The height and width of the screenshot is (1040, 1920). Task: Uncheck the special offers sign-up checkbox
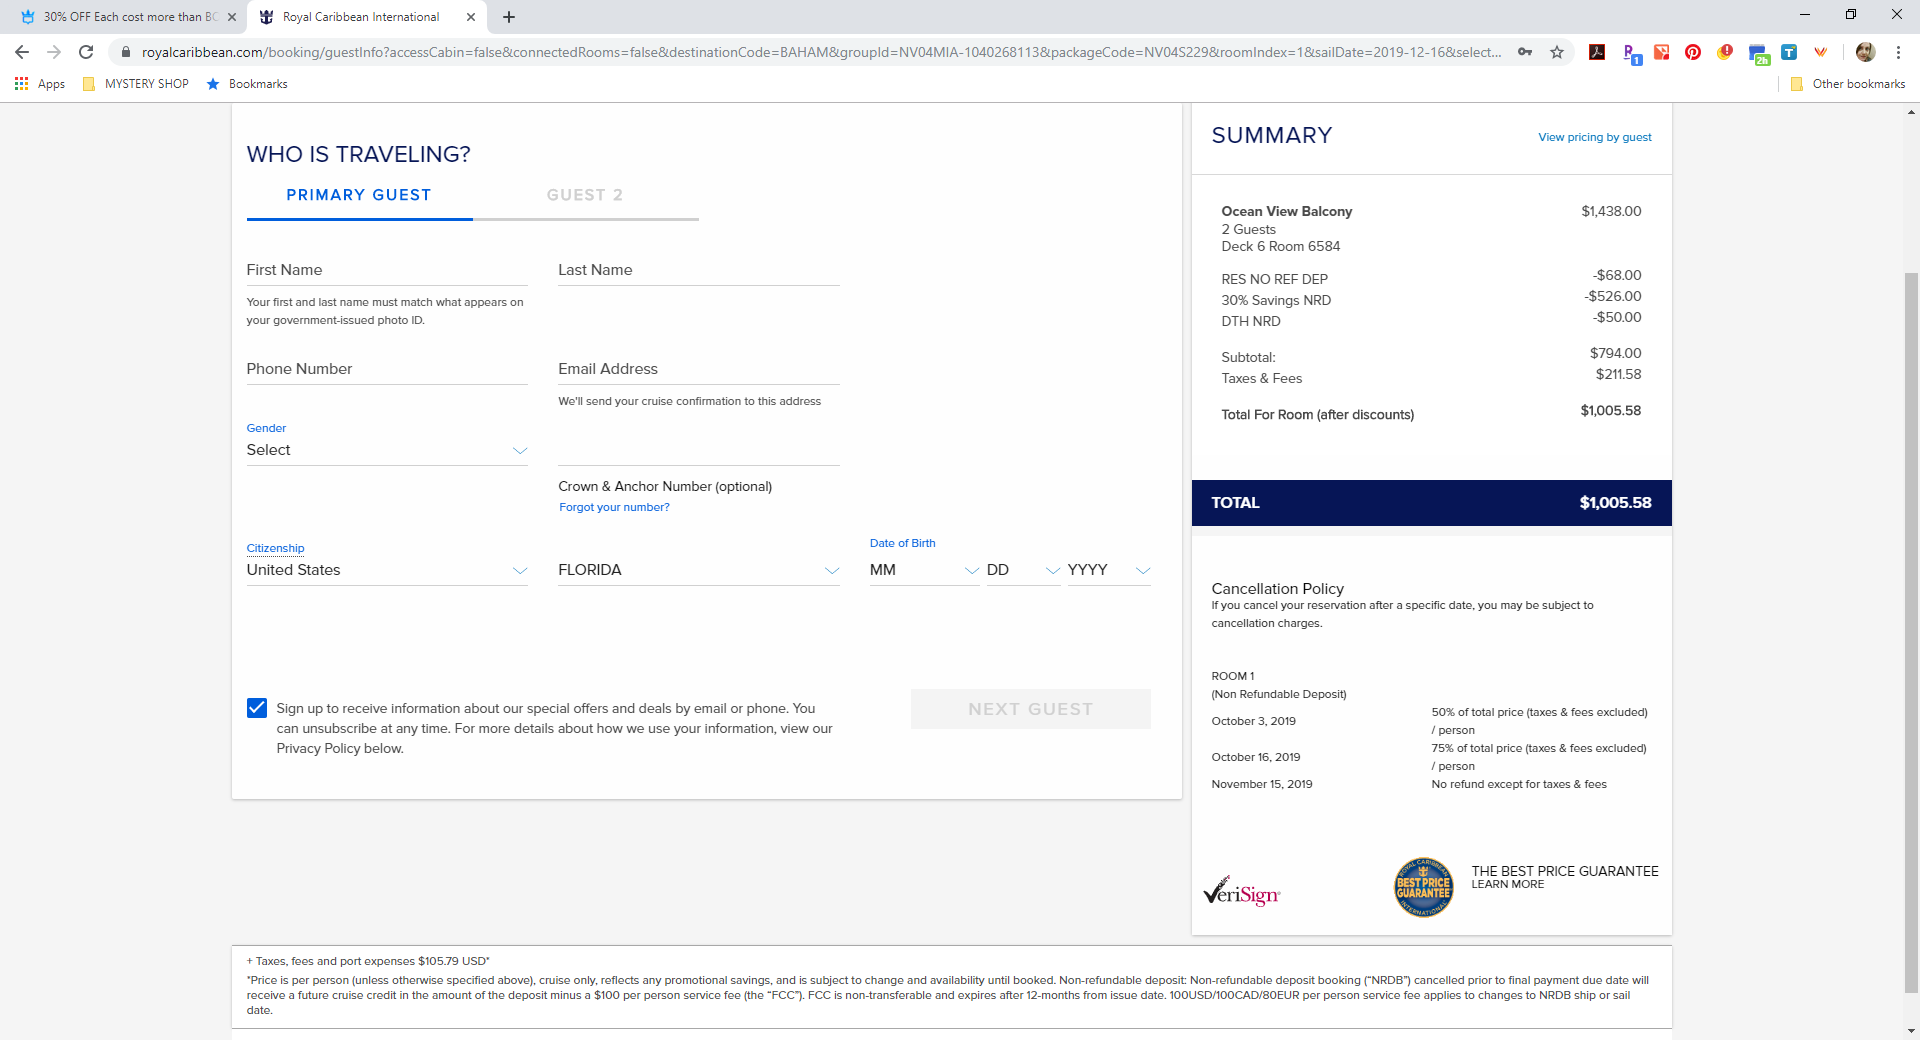[x=257, y=708]
